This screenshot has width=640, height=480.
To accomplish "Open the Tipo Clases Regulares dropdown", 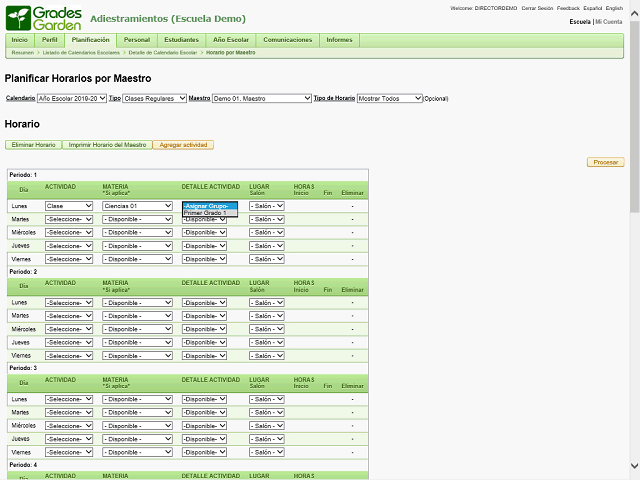I will (x=155, y=99).
